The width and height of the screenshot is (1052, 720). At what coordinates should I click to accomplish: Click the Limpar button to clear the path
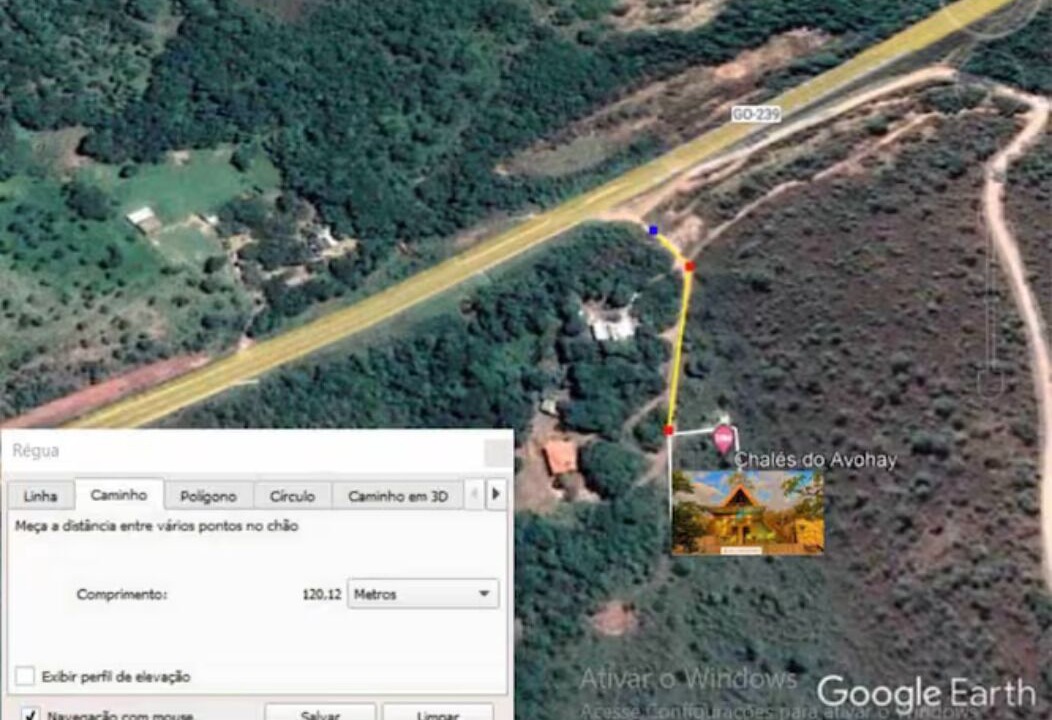pos(437,713)
